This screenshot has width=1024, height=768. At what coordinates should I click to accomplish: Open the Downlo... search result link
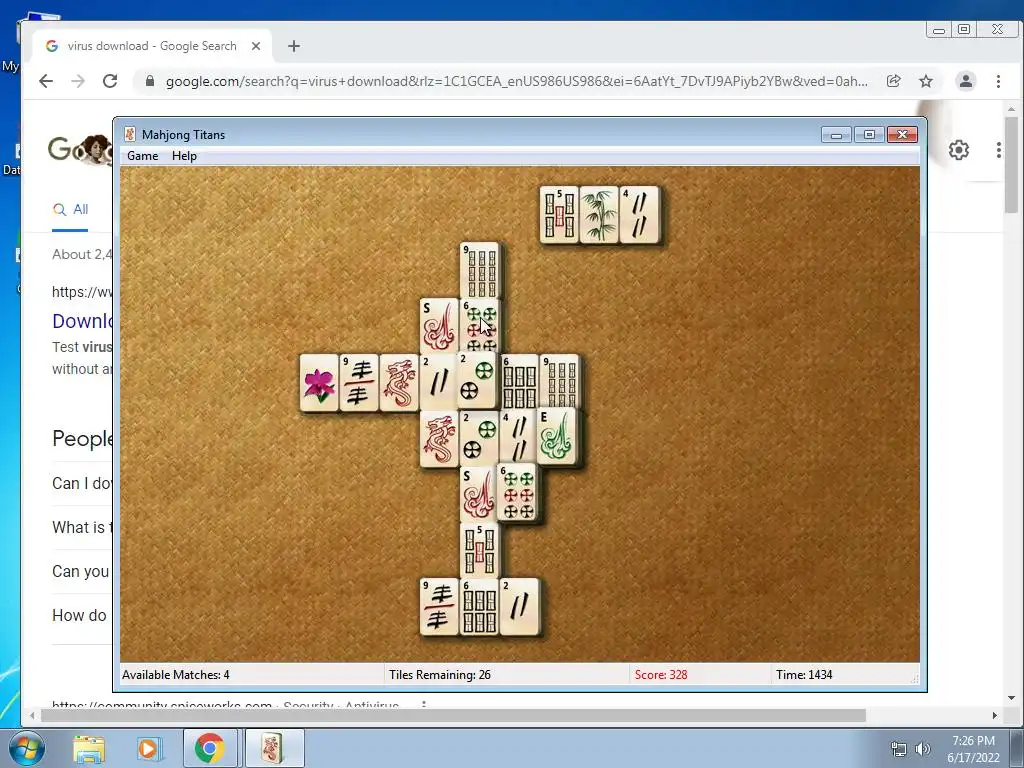coord(82,321)
